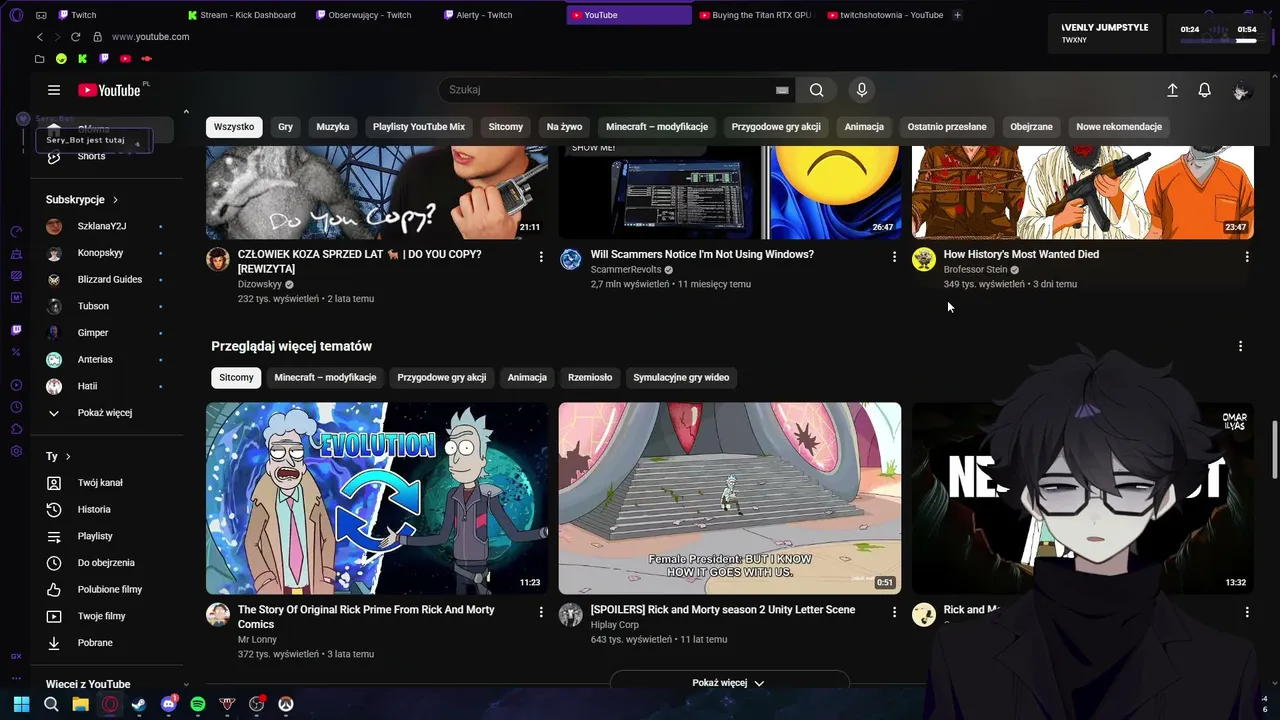The height and width of the screenshot is (720, 1280).
Task: Open YouTube notifications bell
Action: (1205, 90)
